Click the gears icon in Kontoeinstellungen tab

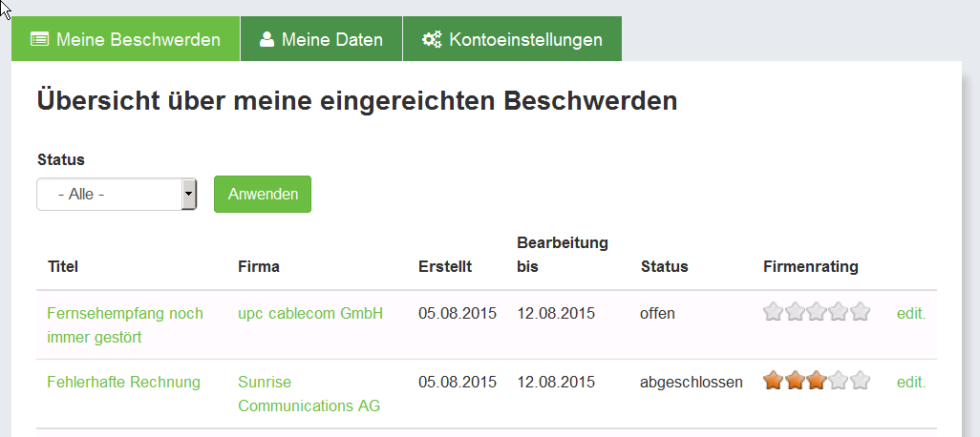(431, 40)
